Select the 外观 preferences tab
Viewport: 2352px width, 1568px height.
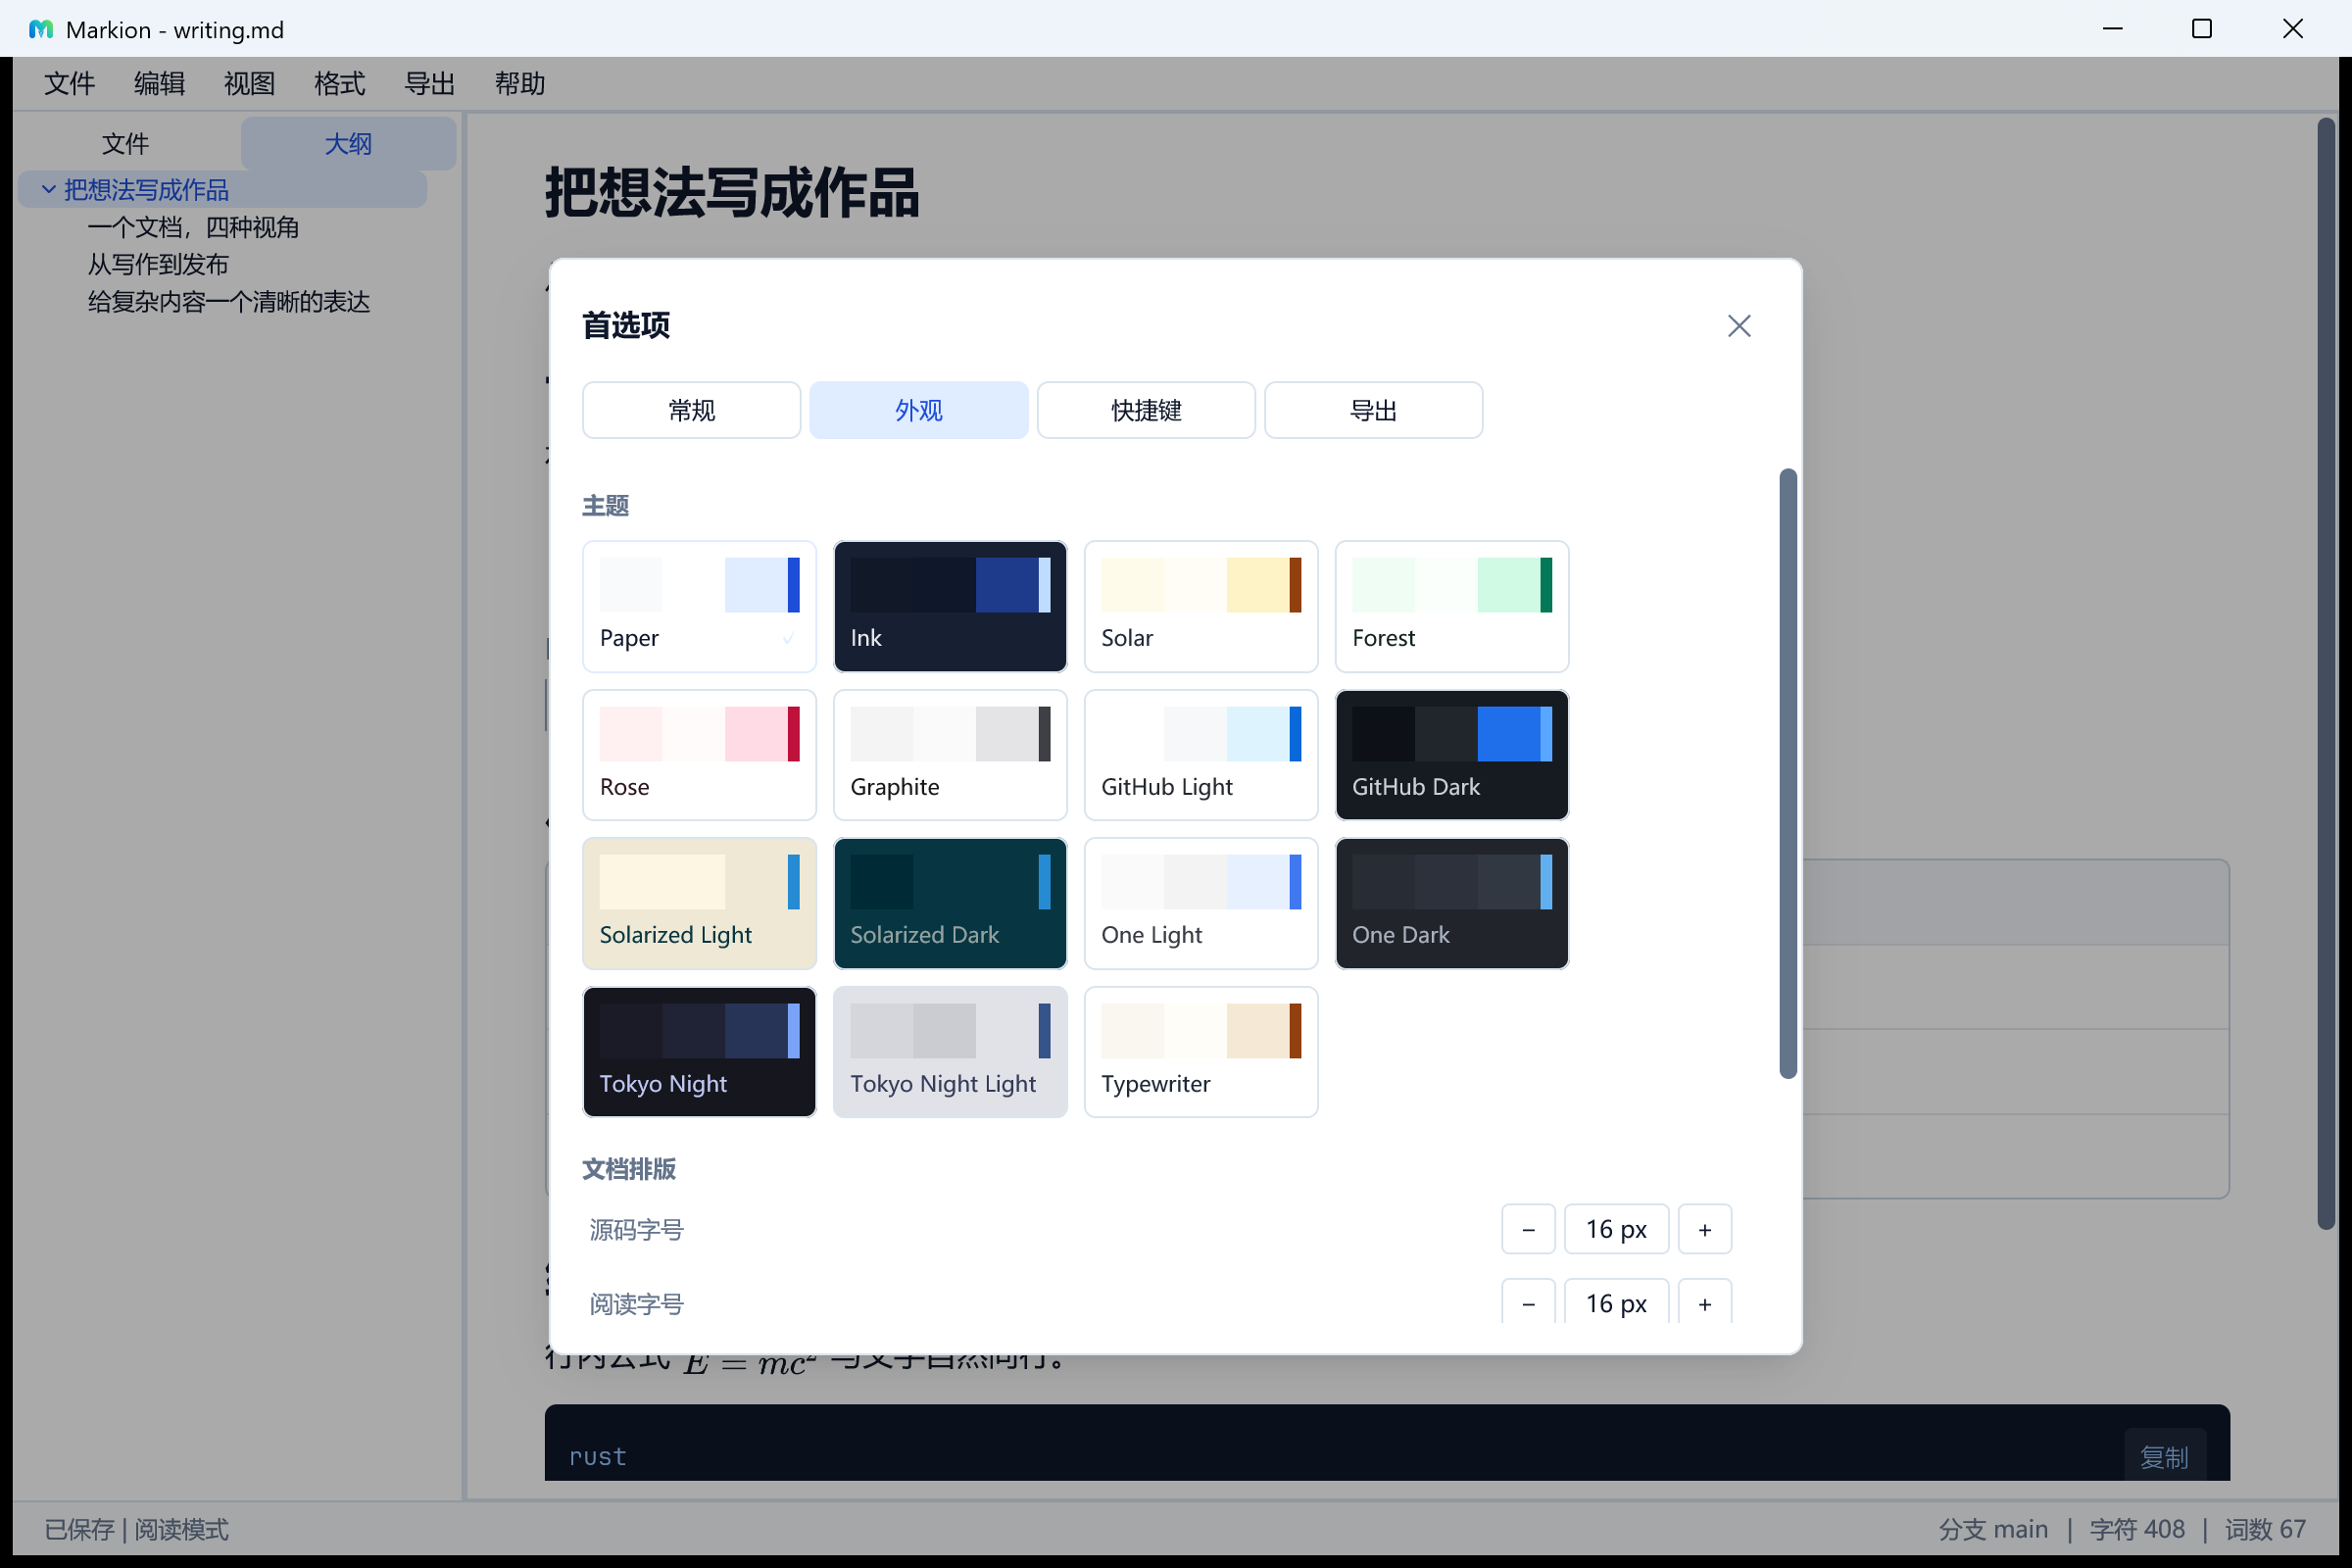click(x=918, y=410)
